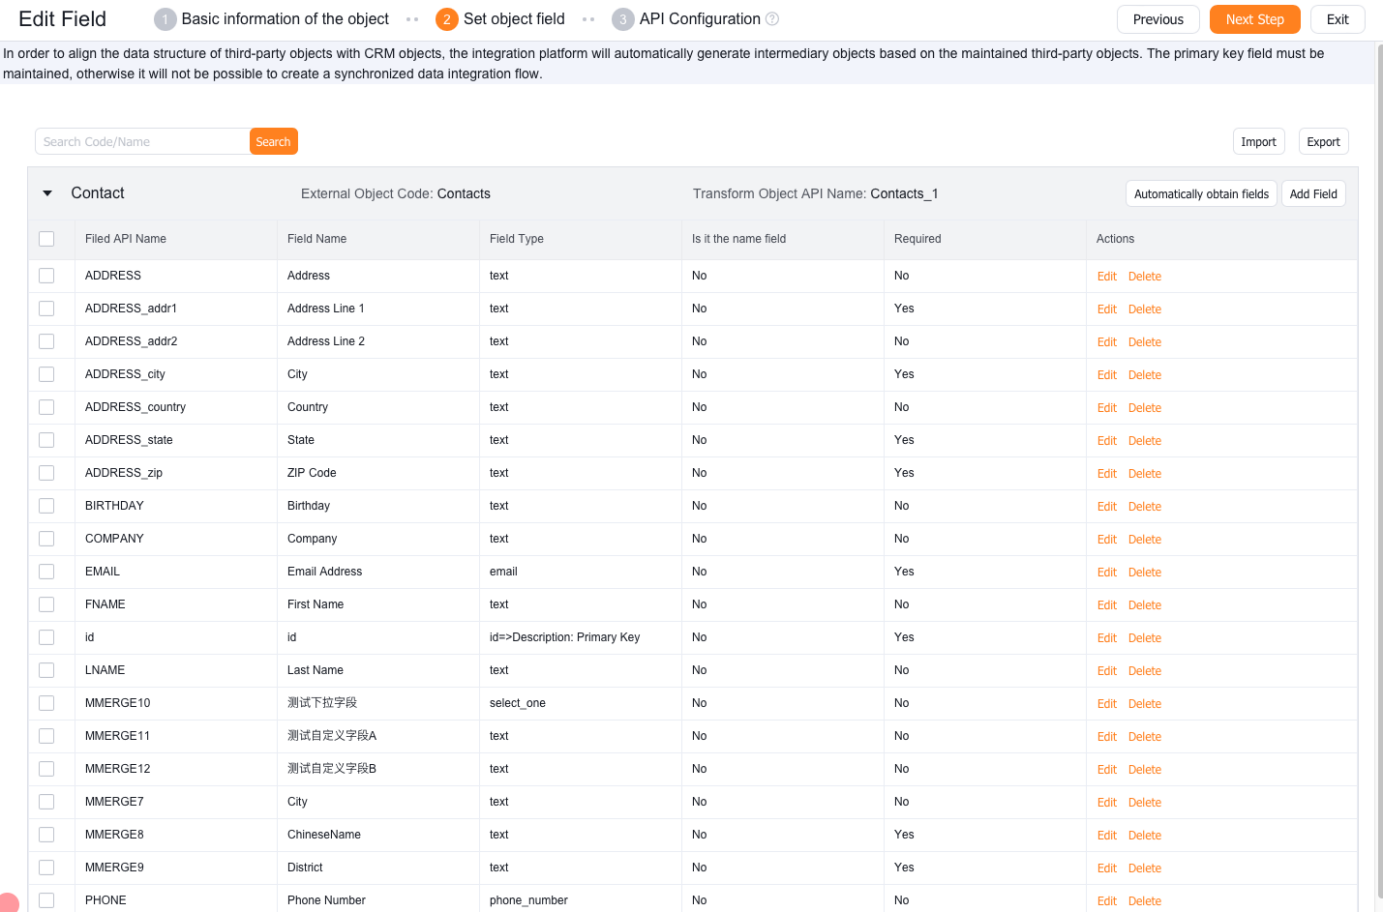Focus the Search Code/Name input field
This screenshot has width=1383, height=912.
pyautogui.click(x=142, y=142)
